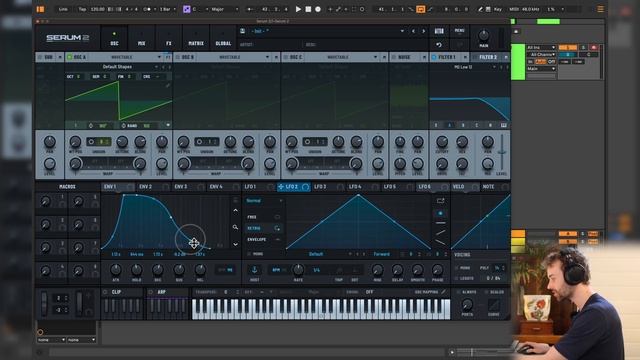Click the save preset disk icon
This screenshot has height=360, width=640.
(242, 31)
